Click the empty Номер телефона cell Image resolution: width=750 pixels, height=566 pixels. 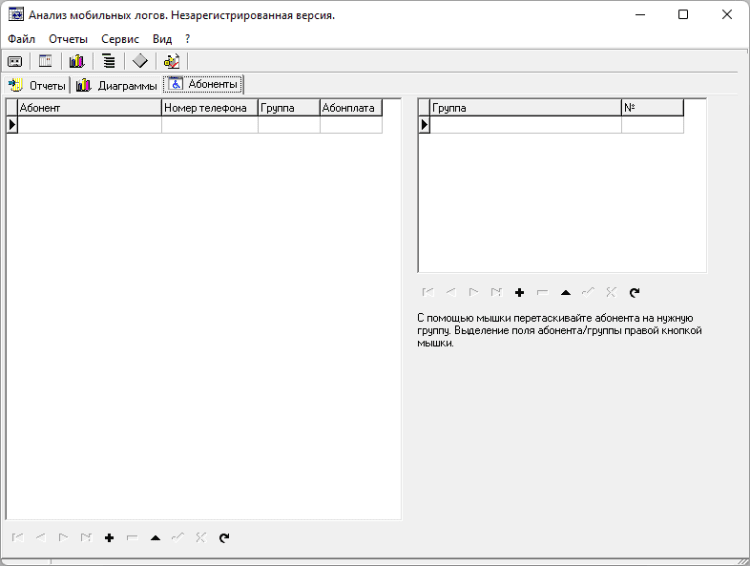(x=210, y=124)
